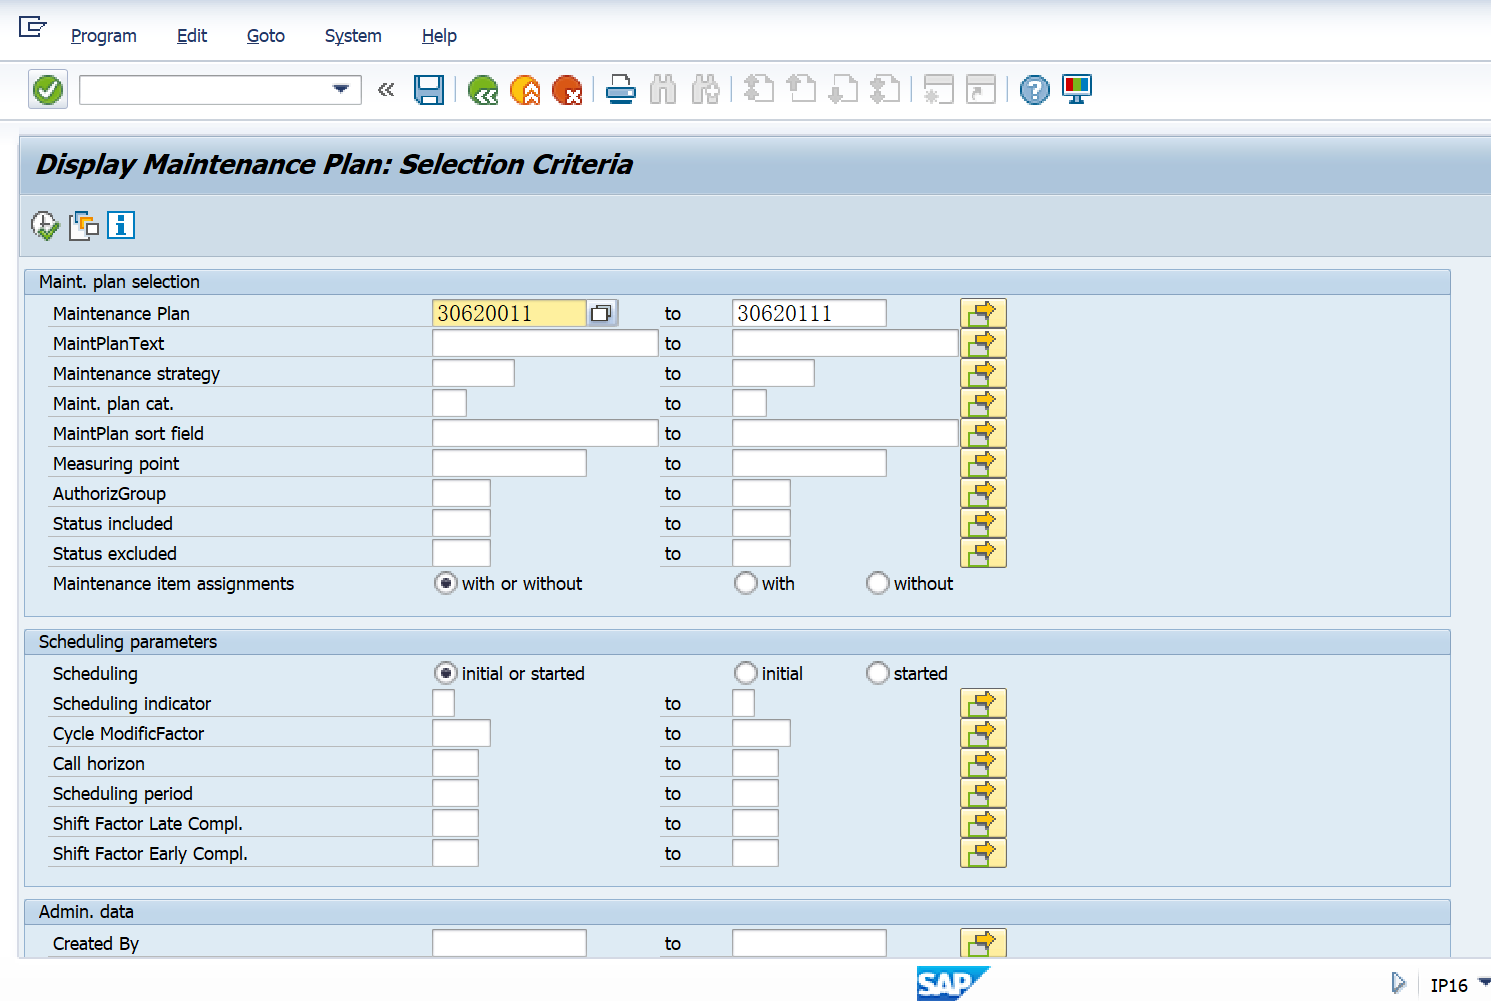The height and width of the screenshot is (1001, 1491).
Task: Select the 'initial' scheduling radio button
Action: pos(746,673)
